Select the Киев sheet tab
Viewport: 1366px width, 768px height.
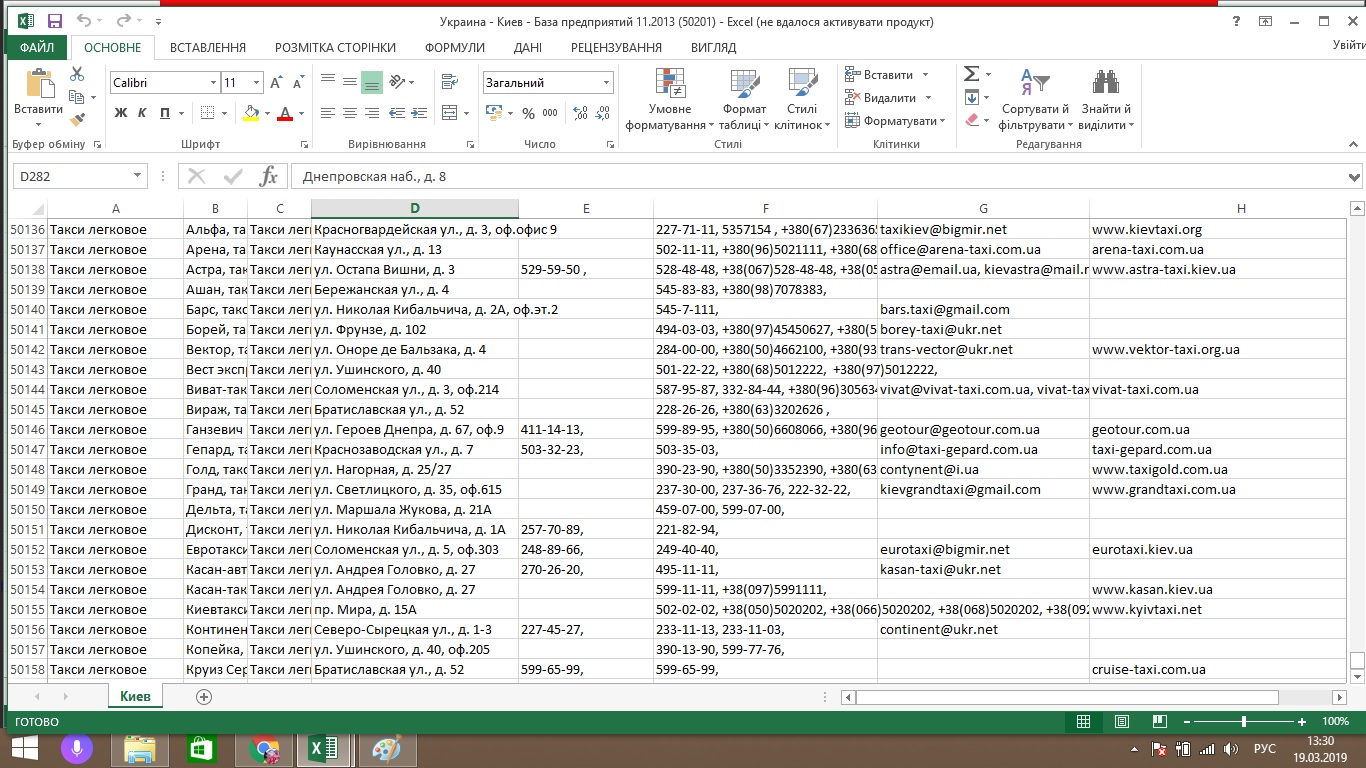point(135,696)
